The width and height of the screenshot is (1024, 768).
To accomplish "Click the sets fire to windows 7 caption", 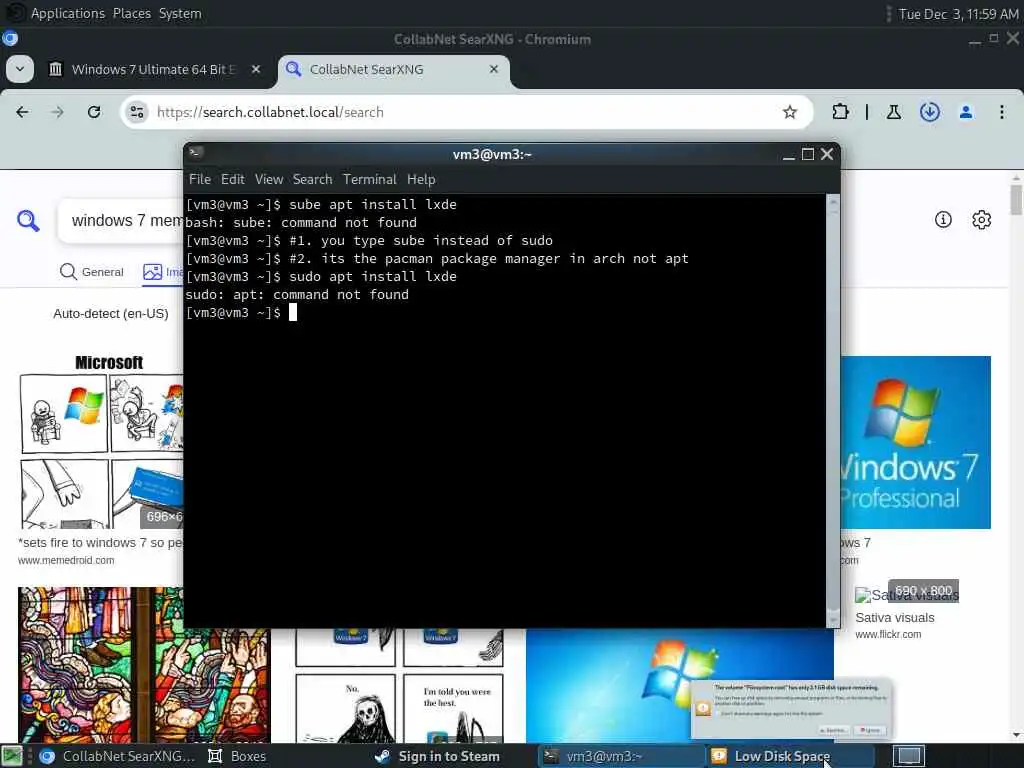I will pyautogui.click(x=101, y=543).
